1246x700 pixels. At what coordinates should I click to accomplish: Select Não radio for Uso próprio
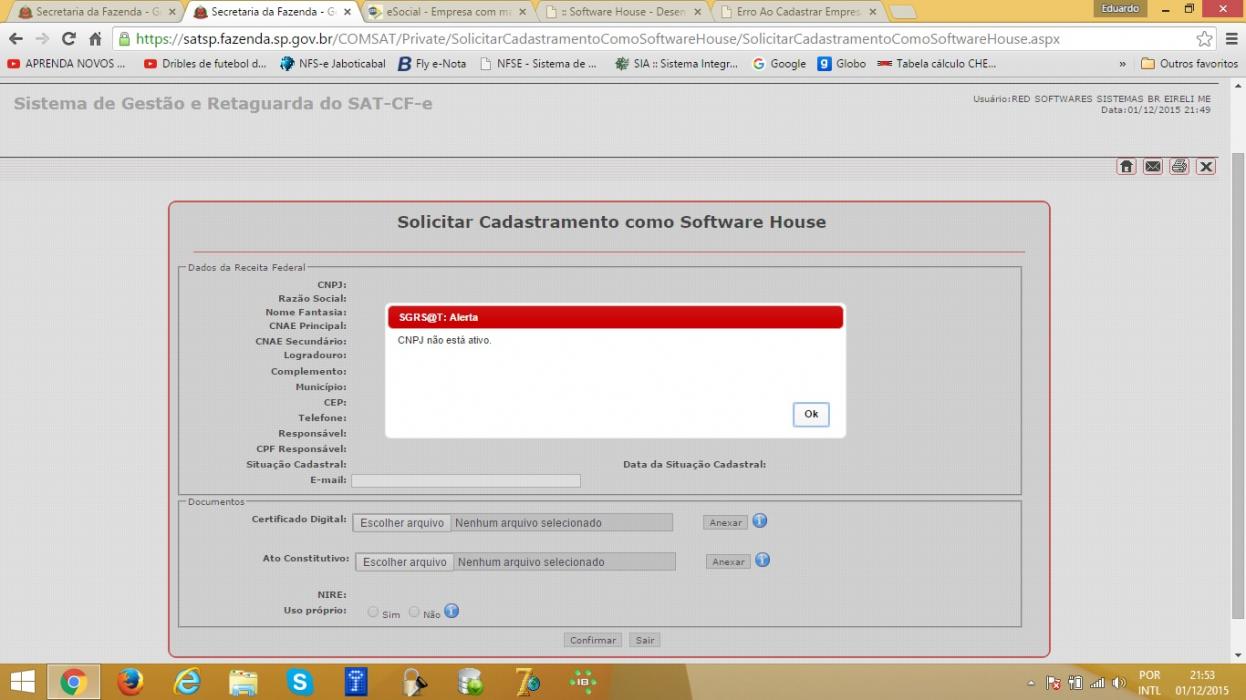414,612
